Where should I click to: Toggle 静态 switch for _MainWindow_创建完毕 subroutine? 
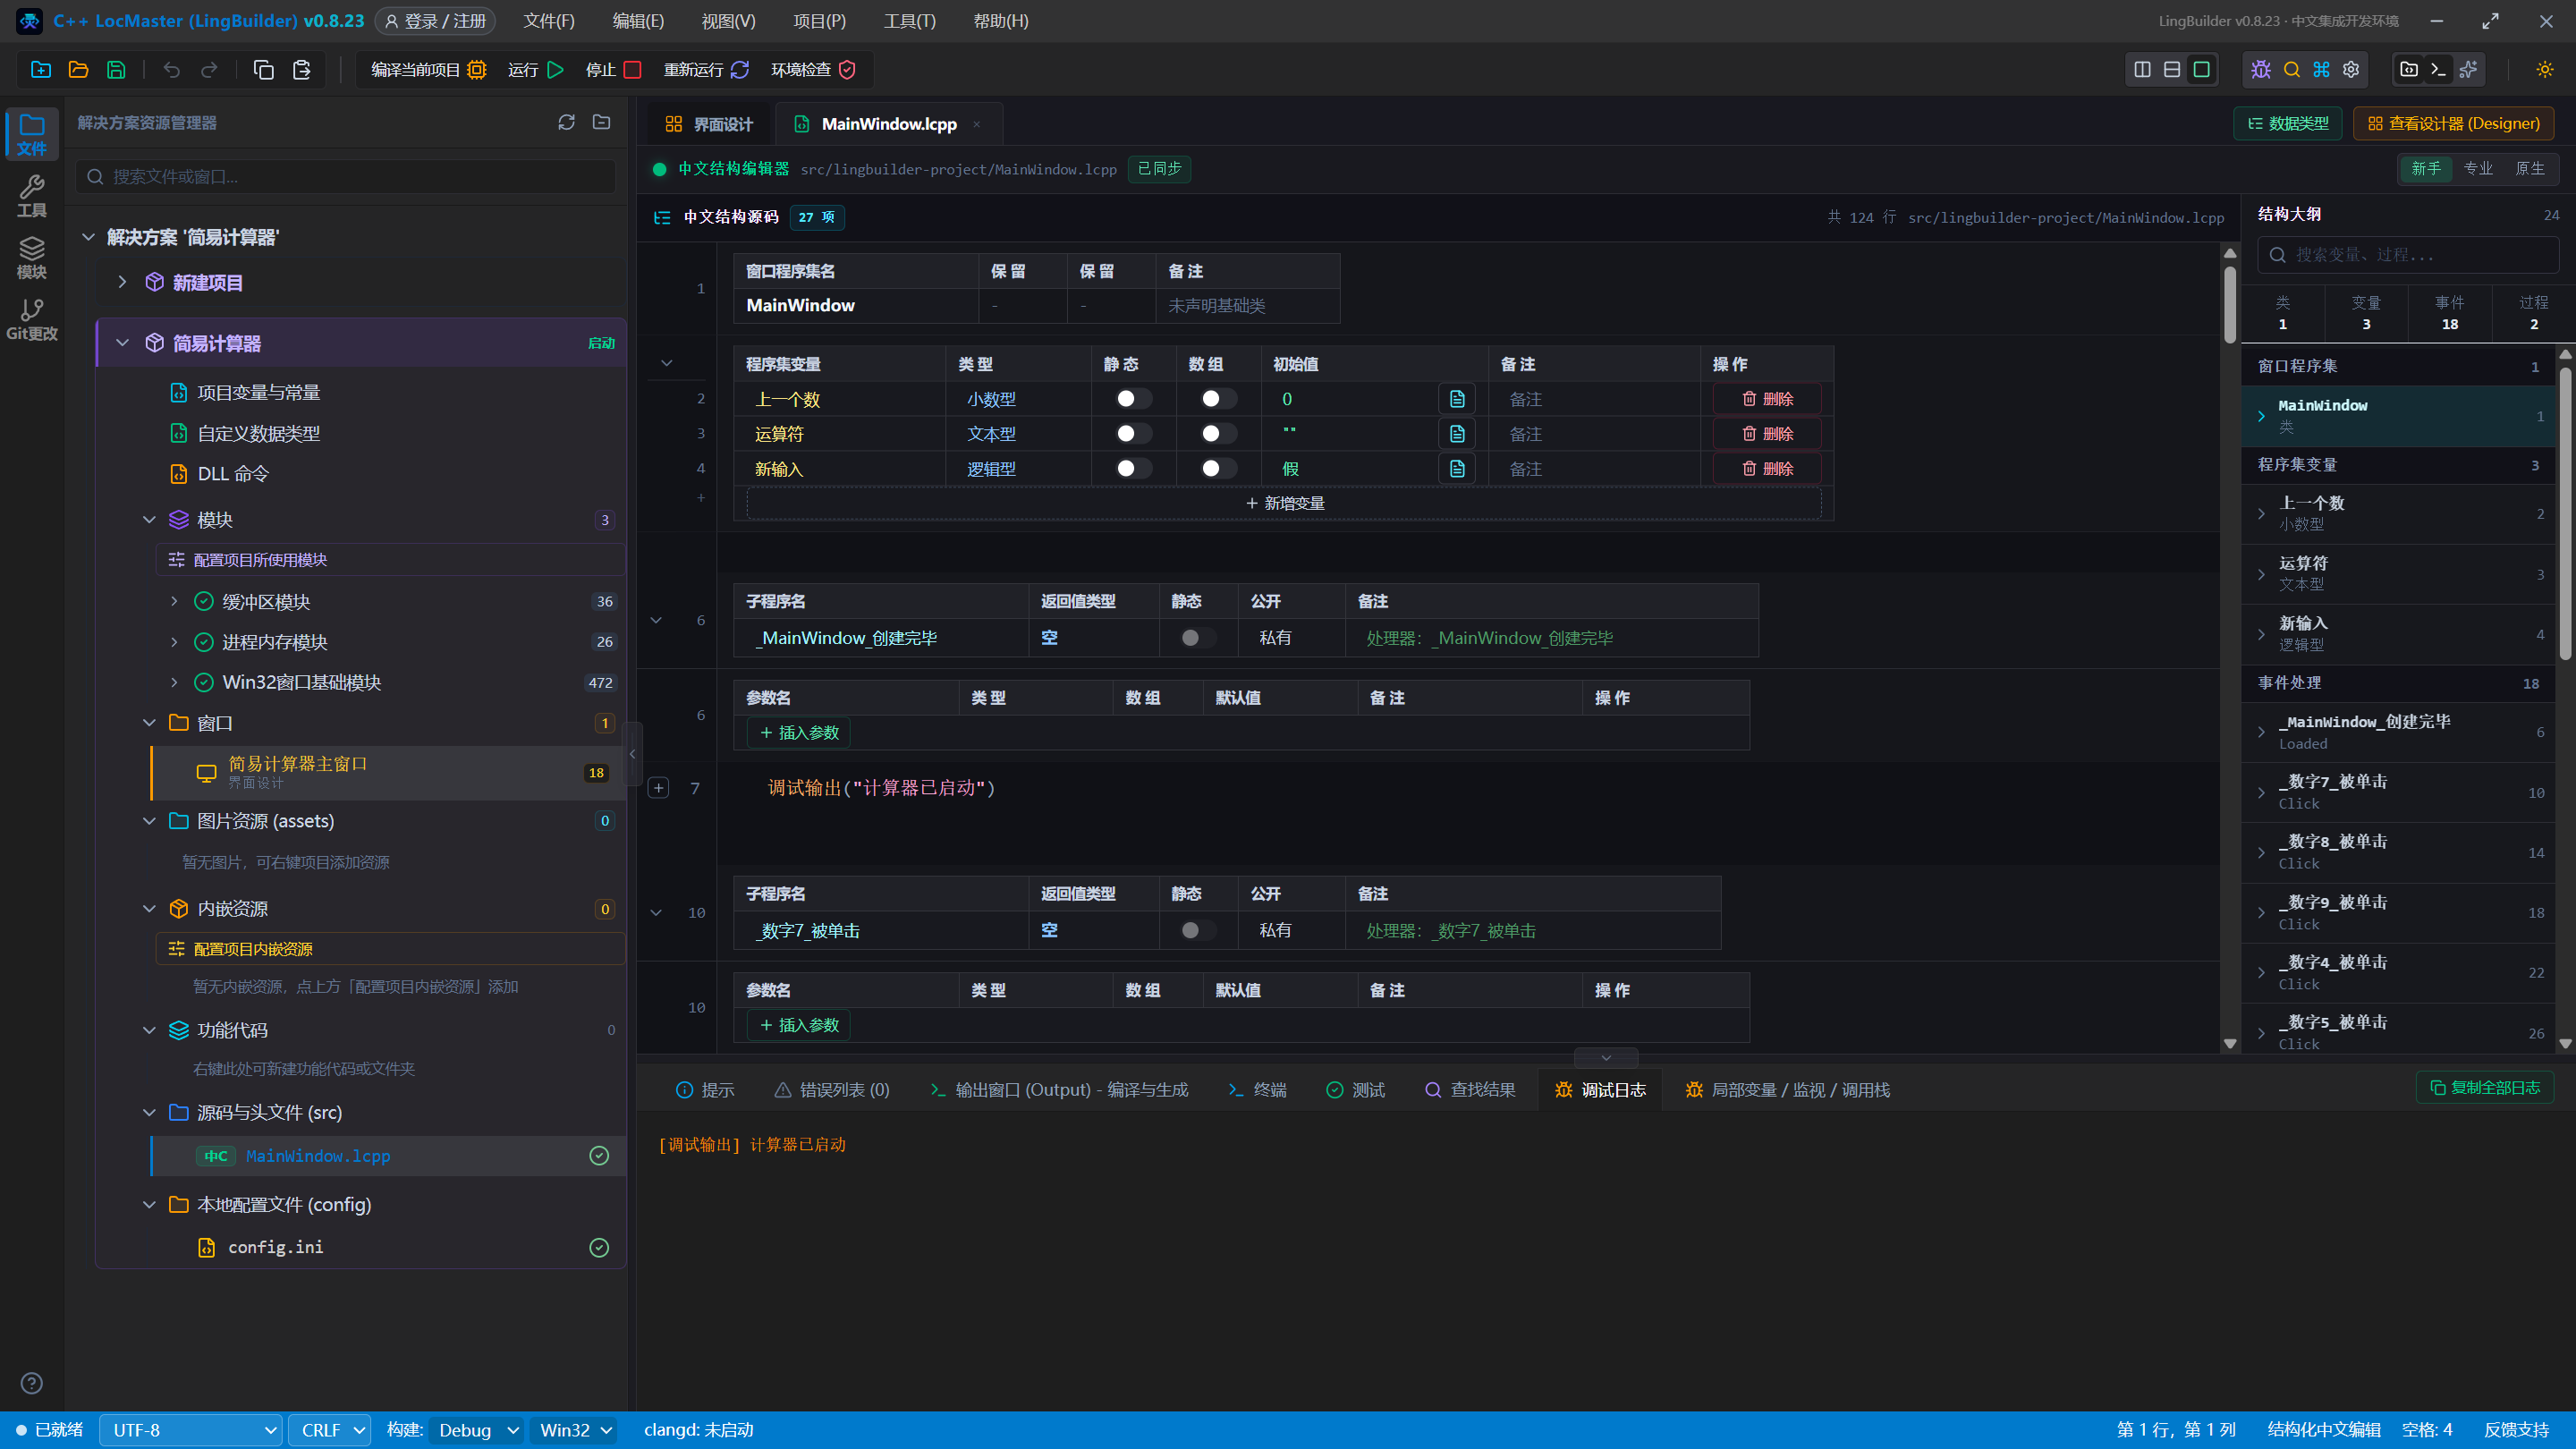[1198, 638]
